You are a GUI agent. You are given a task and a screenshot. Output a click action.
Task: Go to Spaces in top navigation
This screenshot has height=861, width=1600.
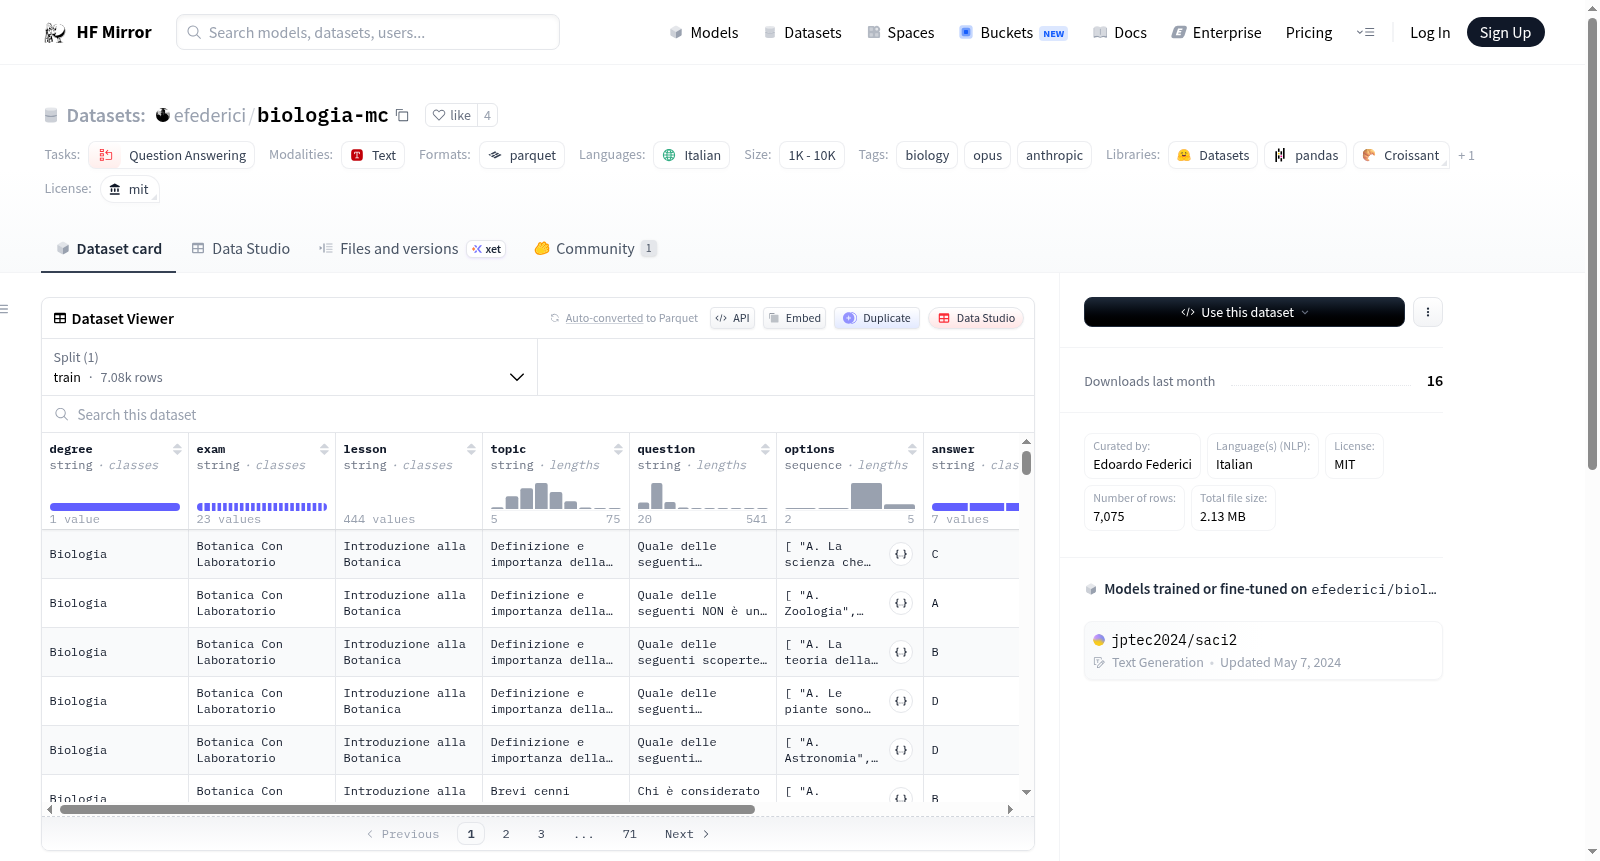coord(900,32)
